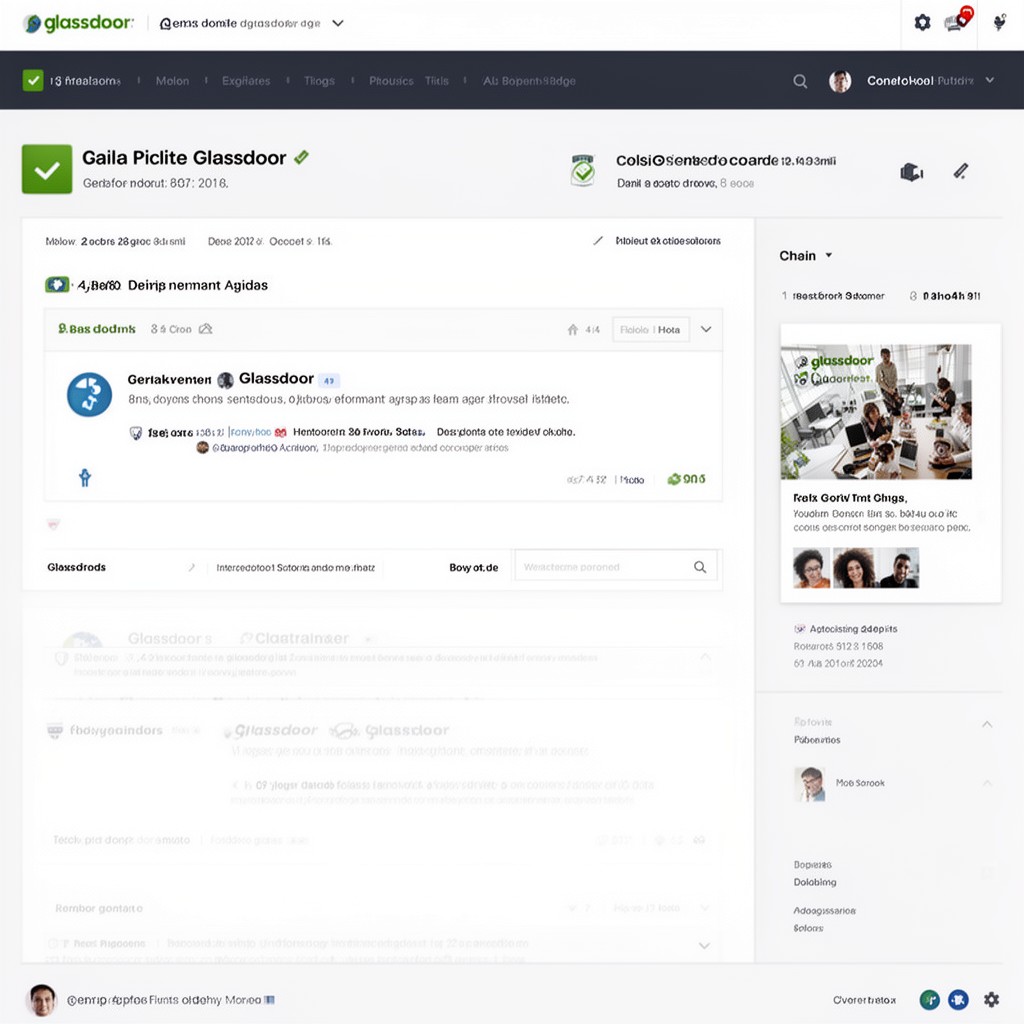
Task: Click the blue round icon in the footer
Action: 958,999
